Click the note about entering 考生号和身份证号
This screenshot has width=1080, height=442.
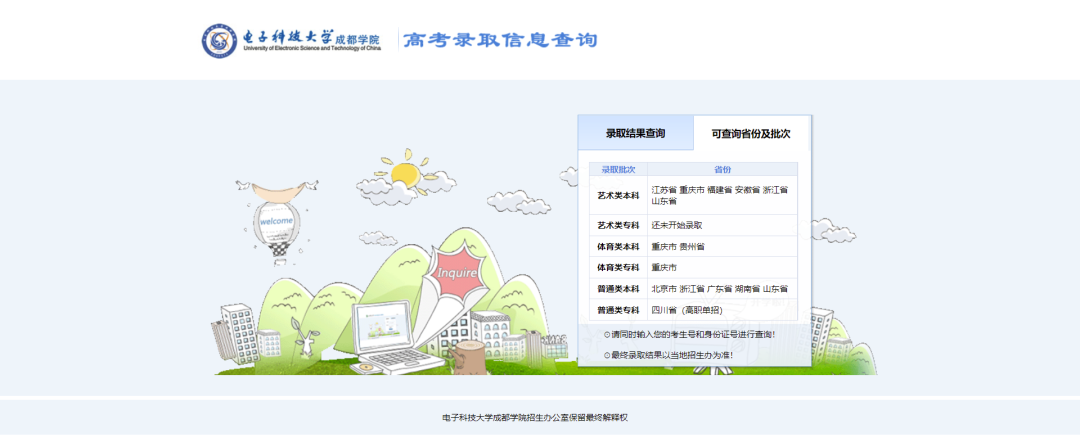coord(689,335)
